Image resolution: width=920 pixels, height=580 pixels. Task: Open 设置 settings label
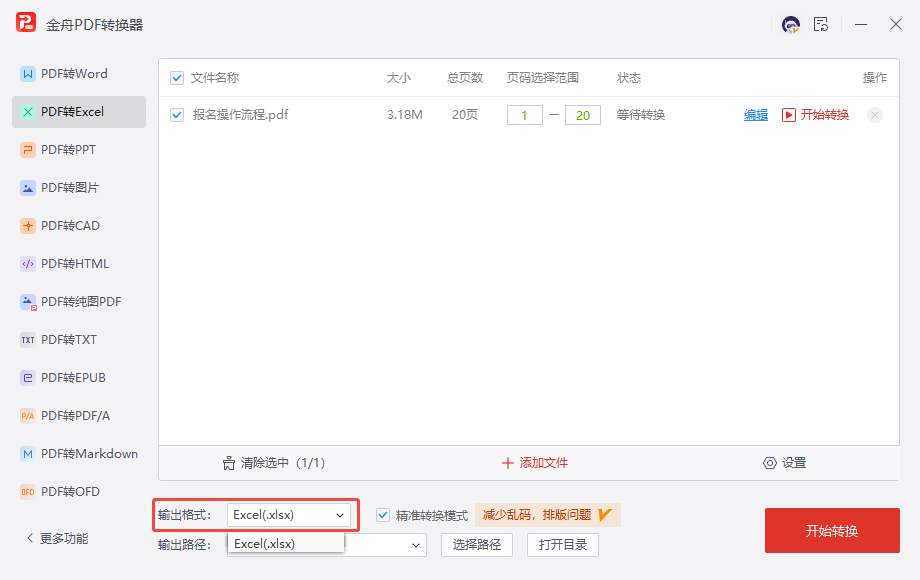click(794, 463)
